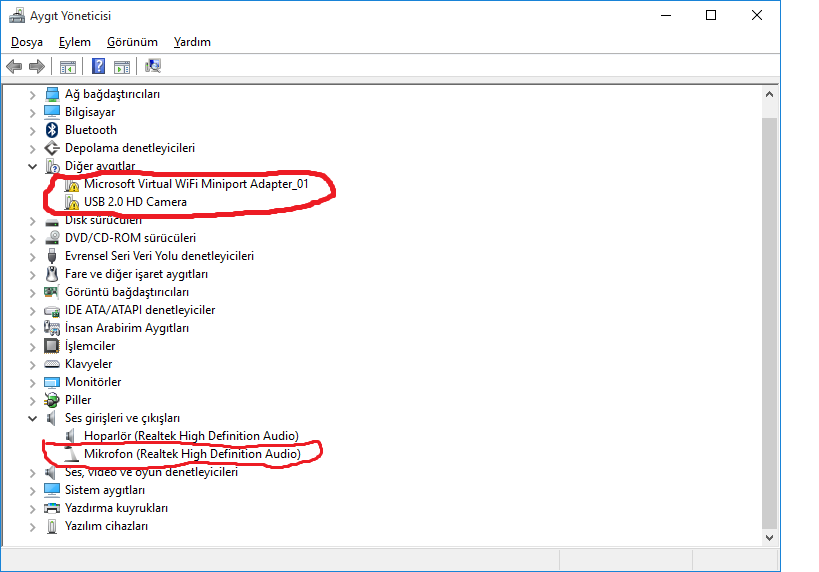The width and height of the screenshot is (819, 572).
Task: Click the Depolama denetleyicileri icon
Action: 52,148
